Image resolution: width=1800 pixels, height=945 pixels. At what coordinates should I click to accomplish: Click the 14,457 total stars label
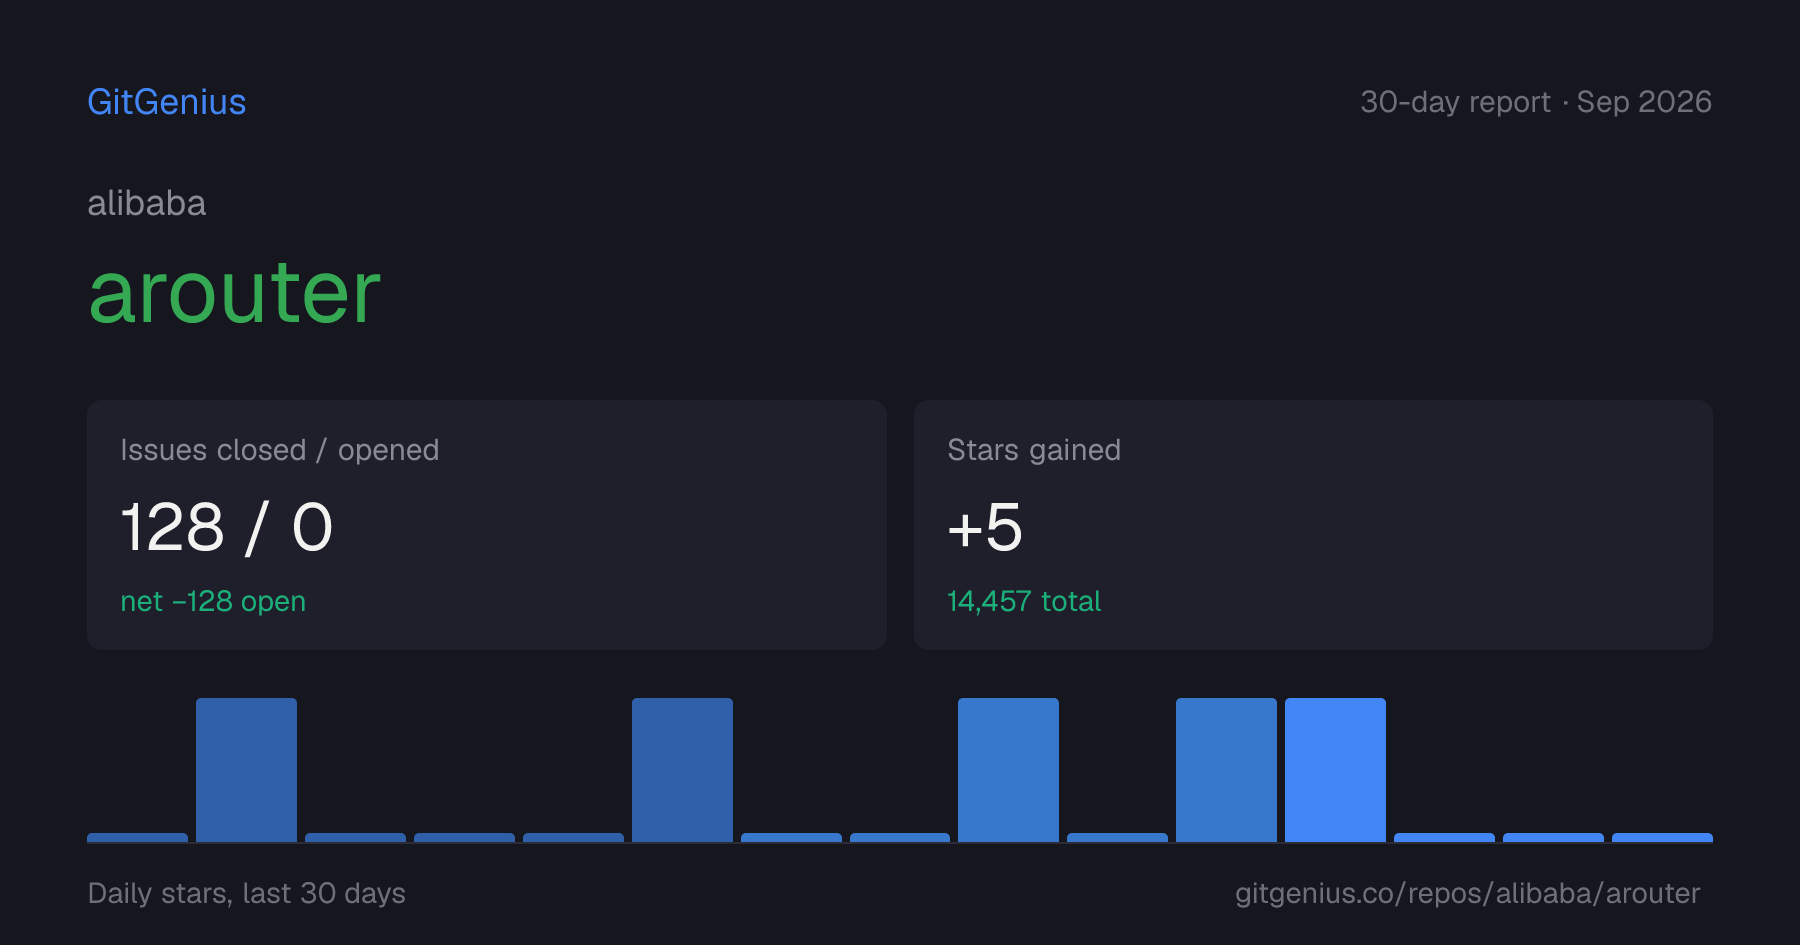tap(1024, 601)
